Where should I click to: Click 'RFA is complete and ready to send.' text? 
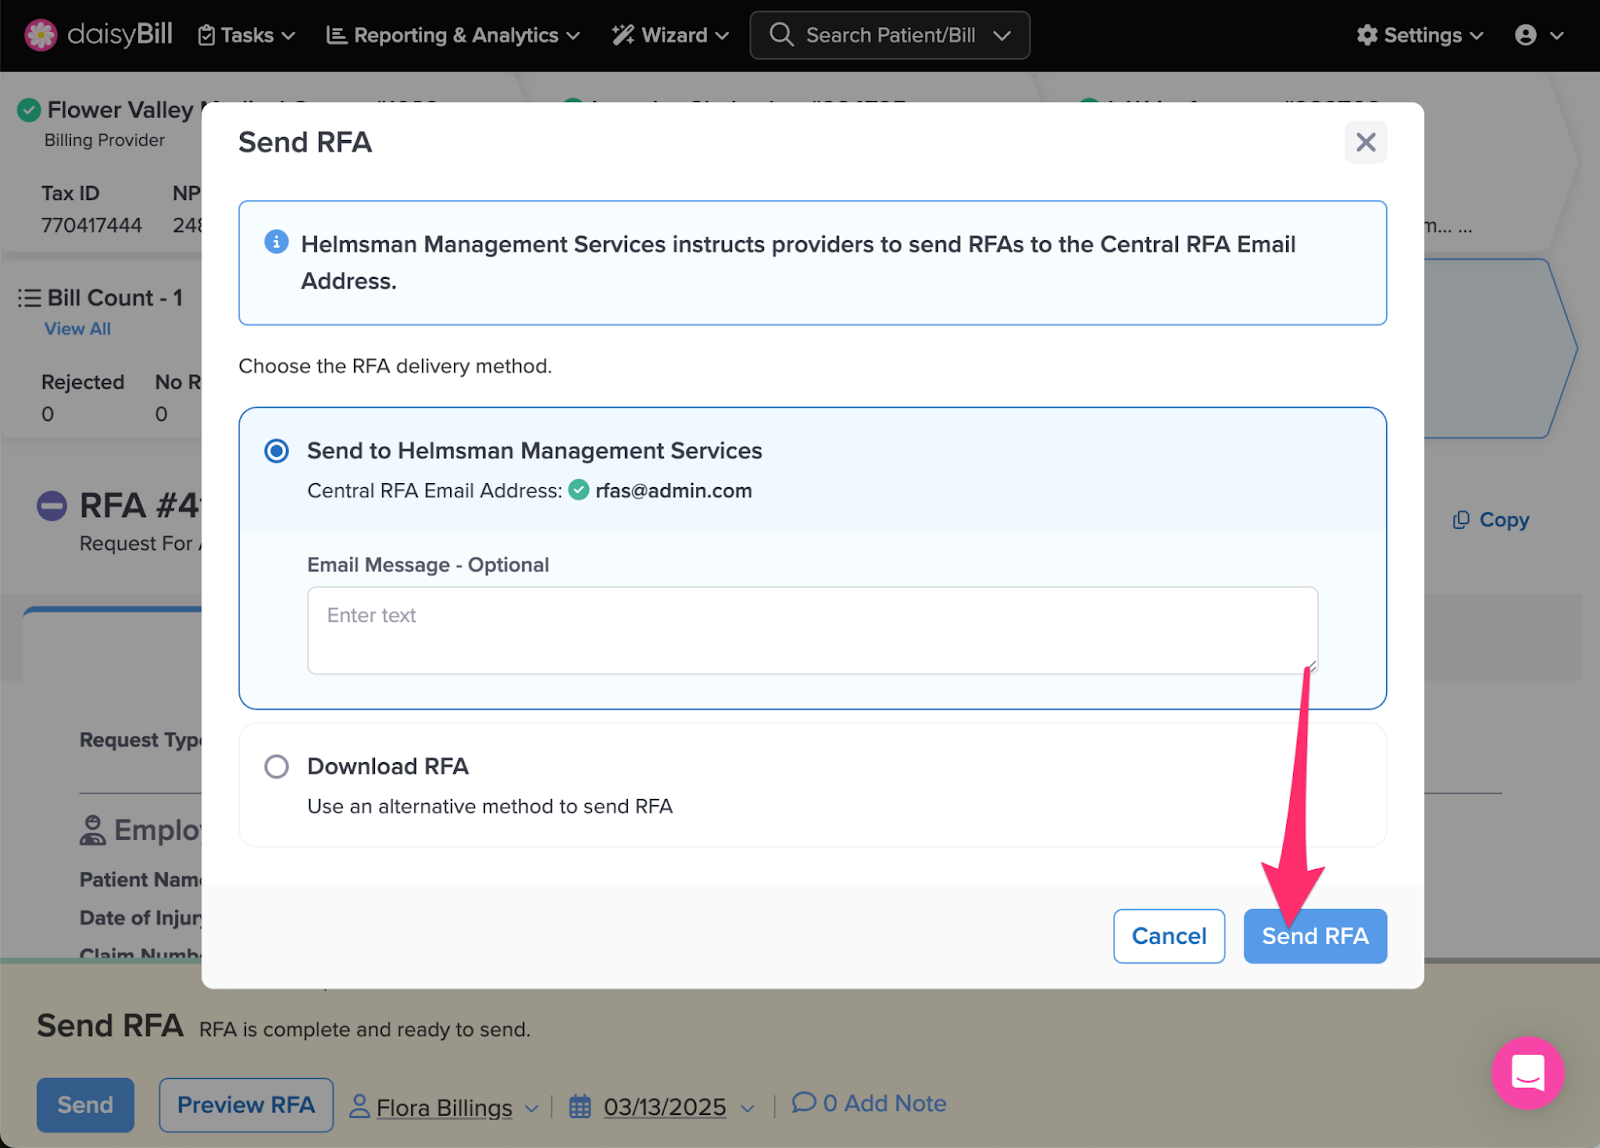coord(365,1030)
